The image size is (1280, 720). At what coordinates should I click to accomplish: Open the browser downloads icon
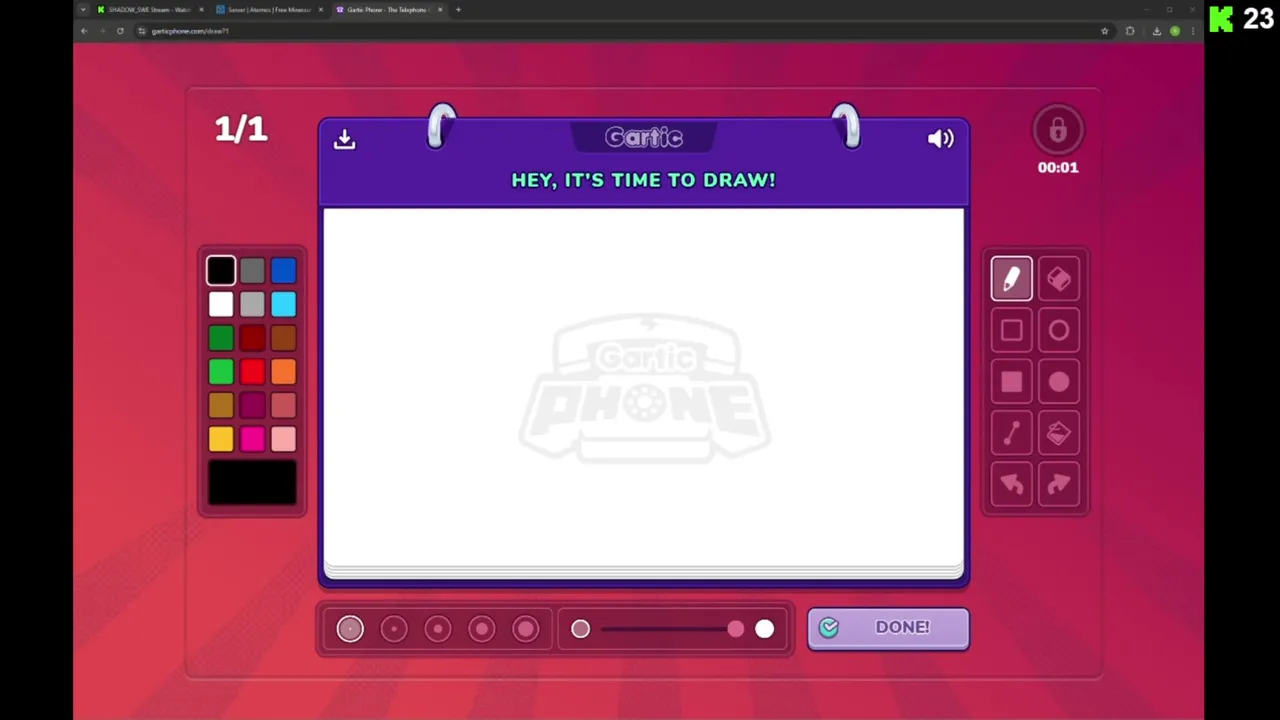click(x=1156, y=31)
